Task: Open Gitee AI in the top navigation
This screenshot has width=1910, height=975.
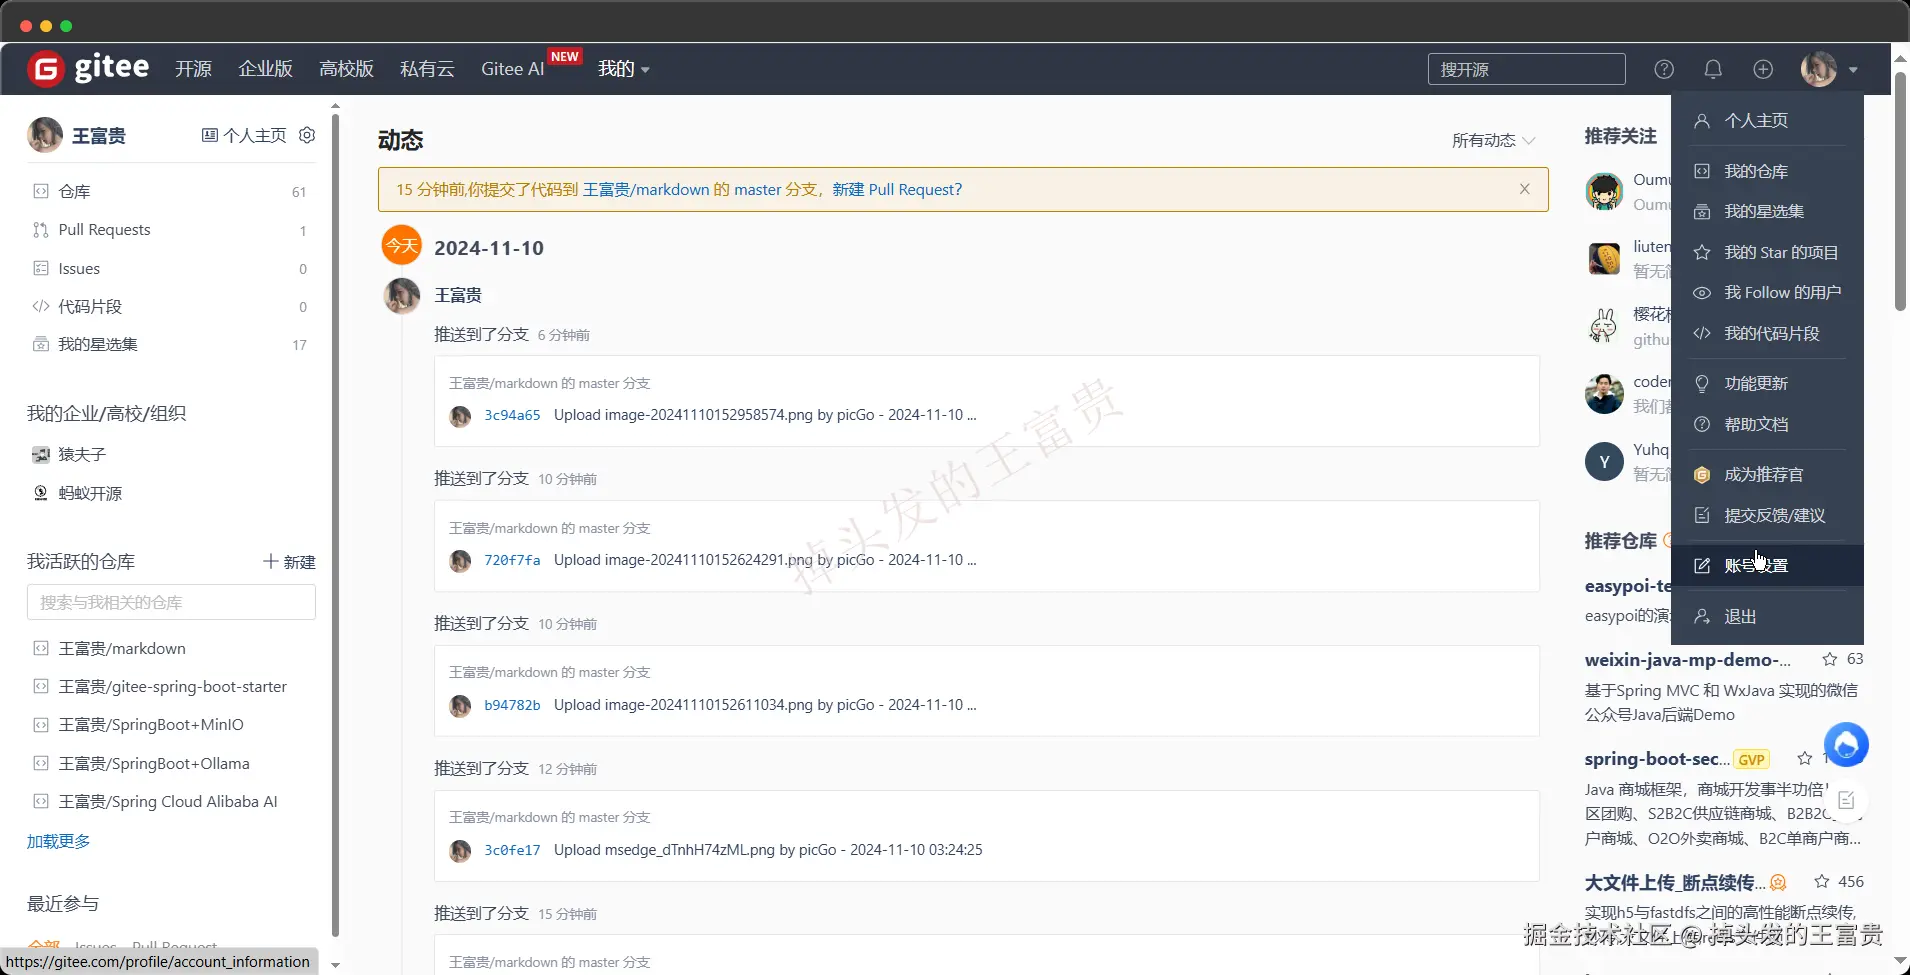Action: coord(512,69)
